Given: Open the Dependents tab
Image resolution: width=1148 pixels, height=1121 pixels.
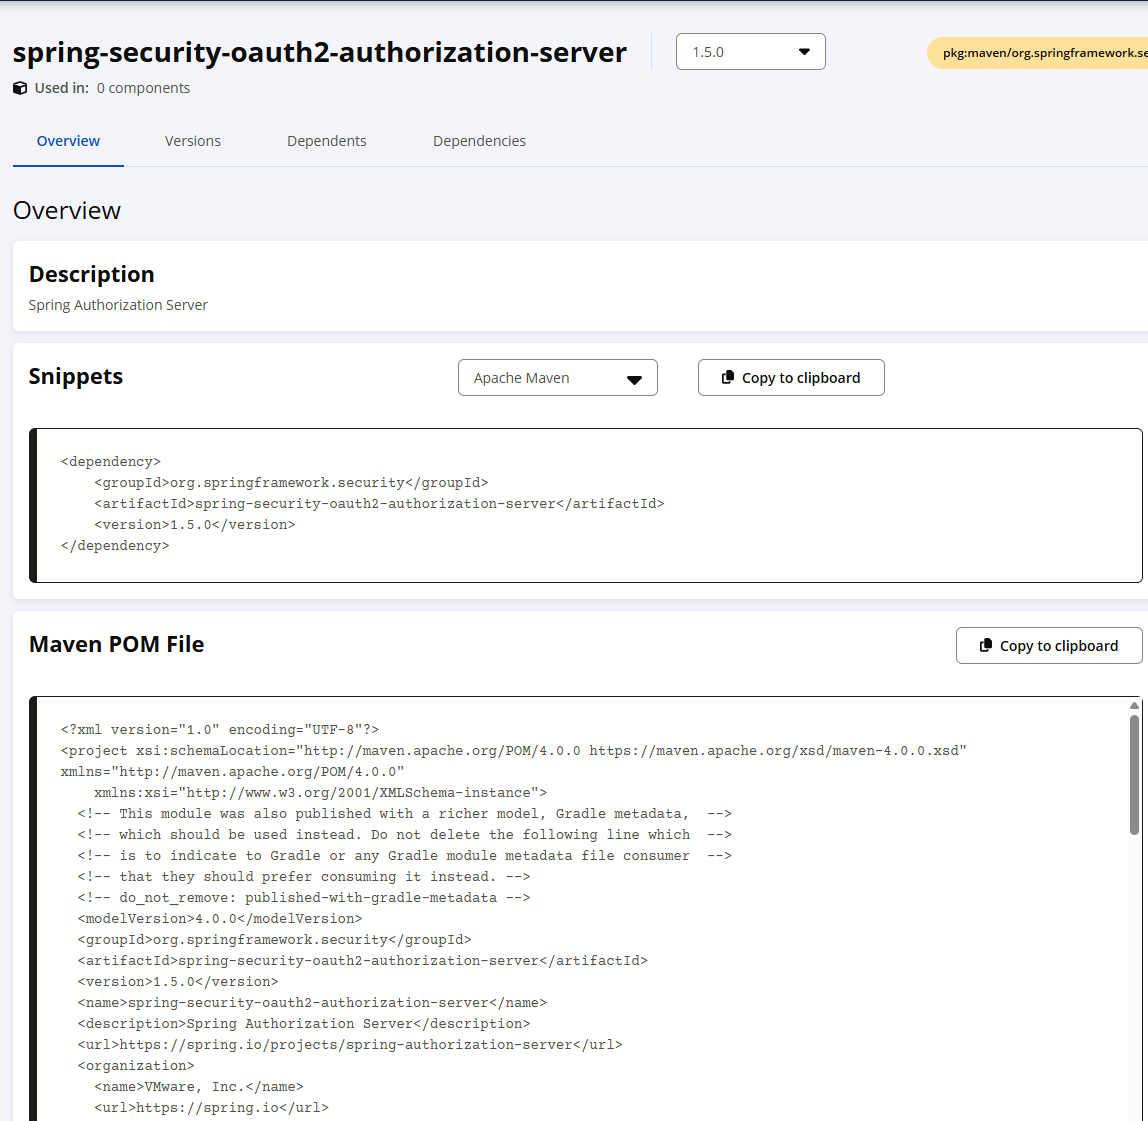Looking at the screenshot, I should click(x=326, y=141).
